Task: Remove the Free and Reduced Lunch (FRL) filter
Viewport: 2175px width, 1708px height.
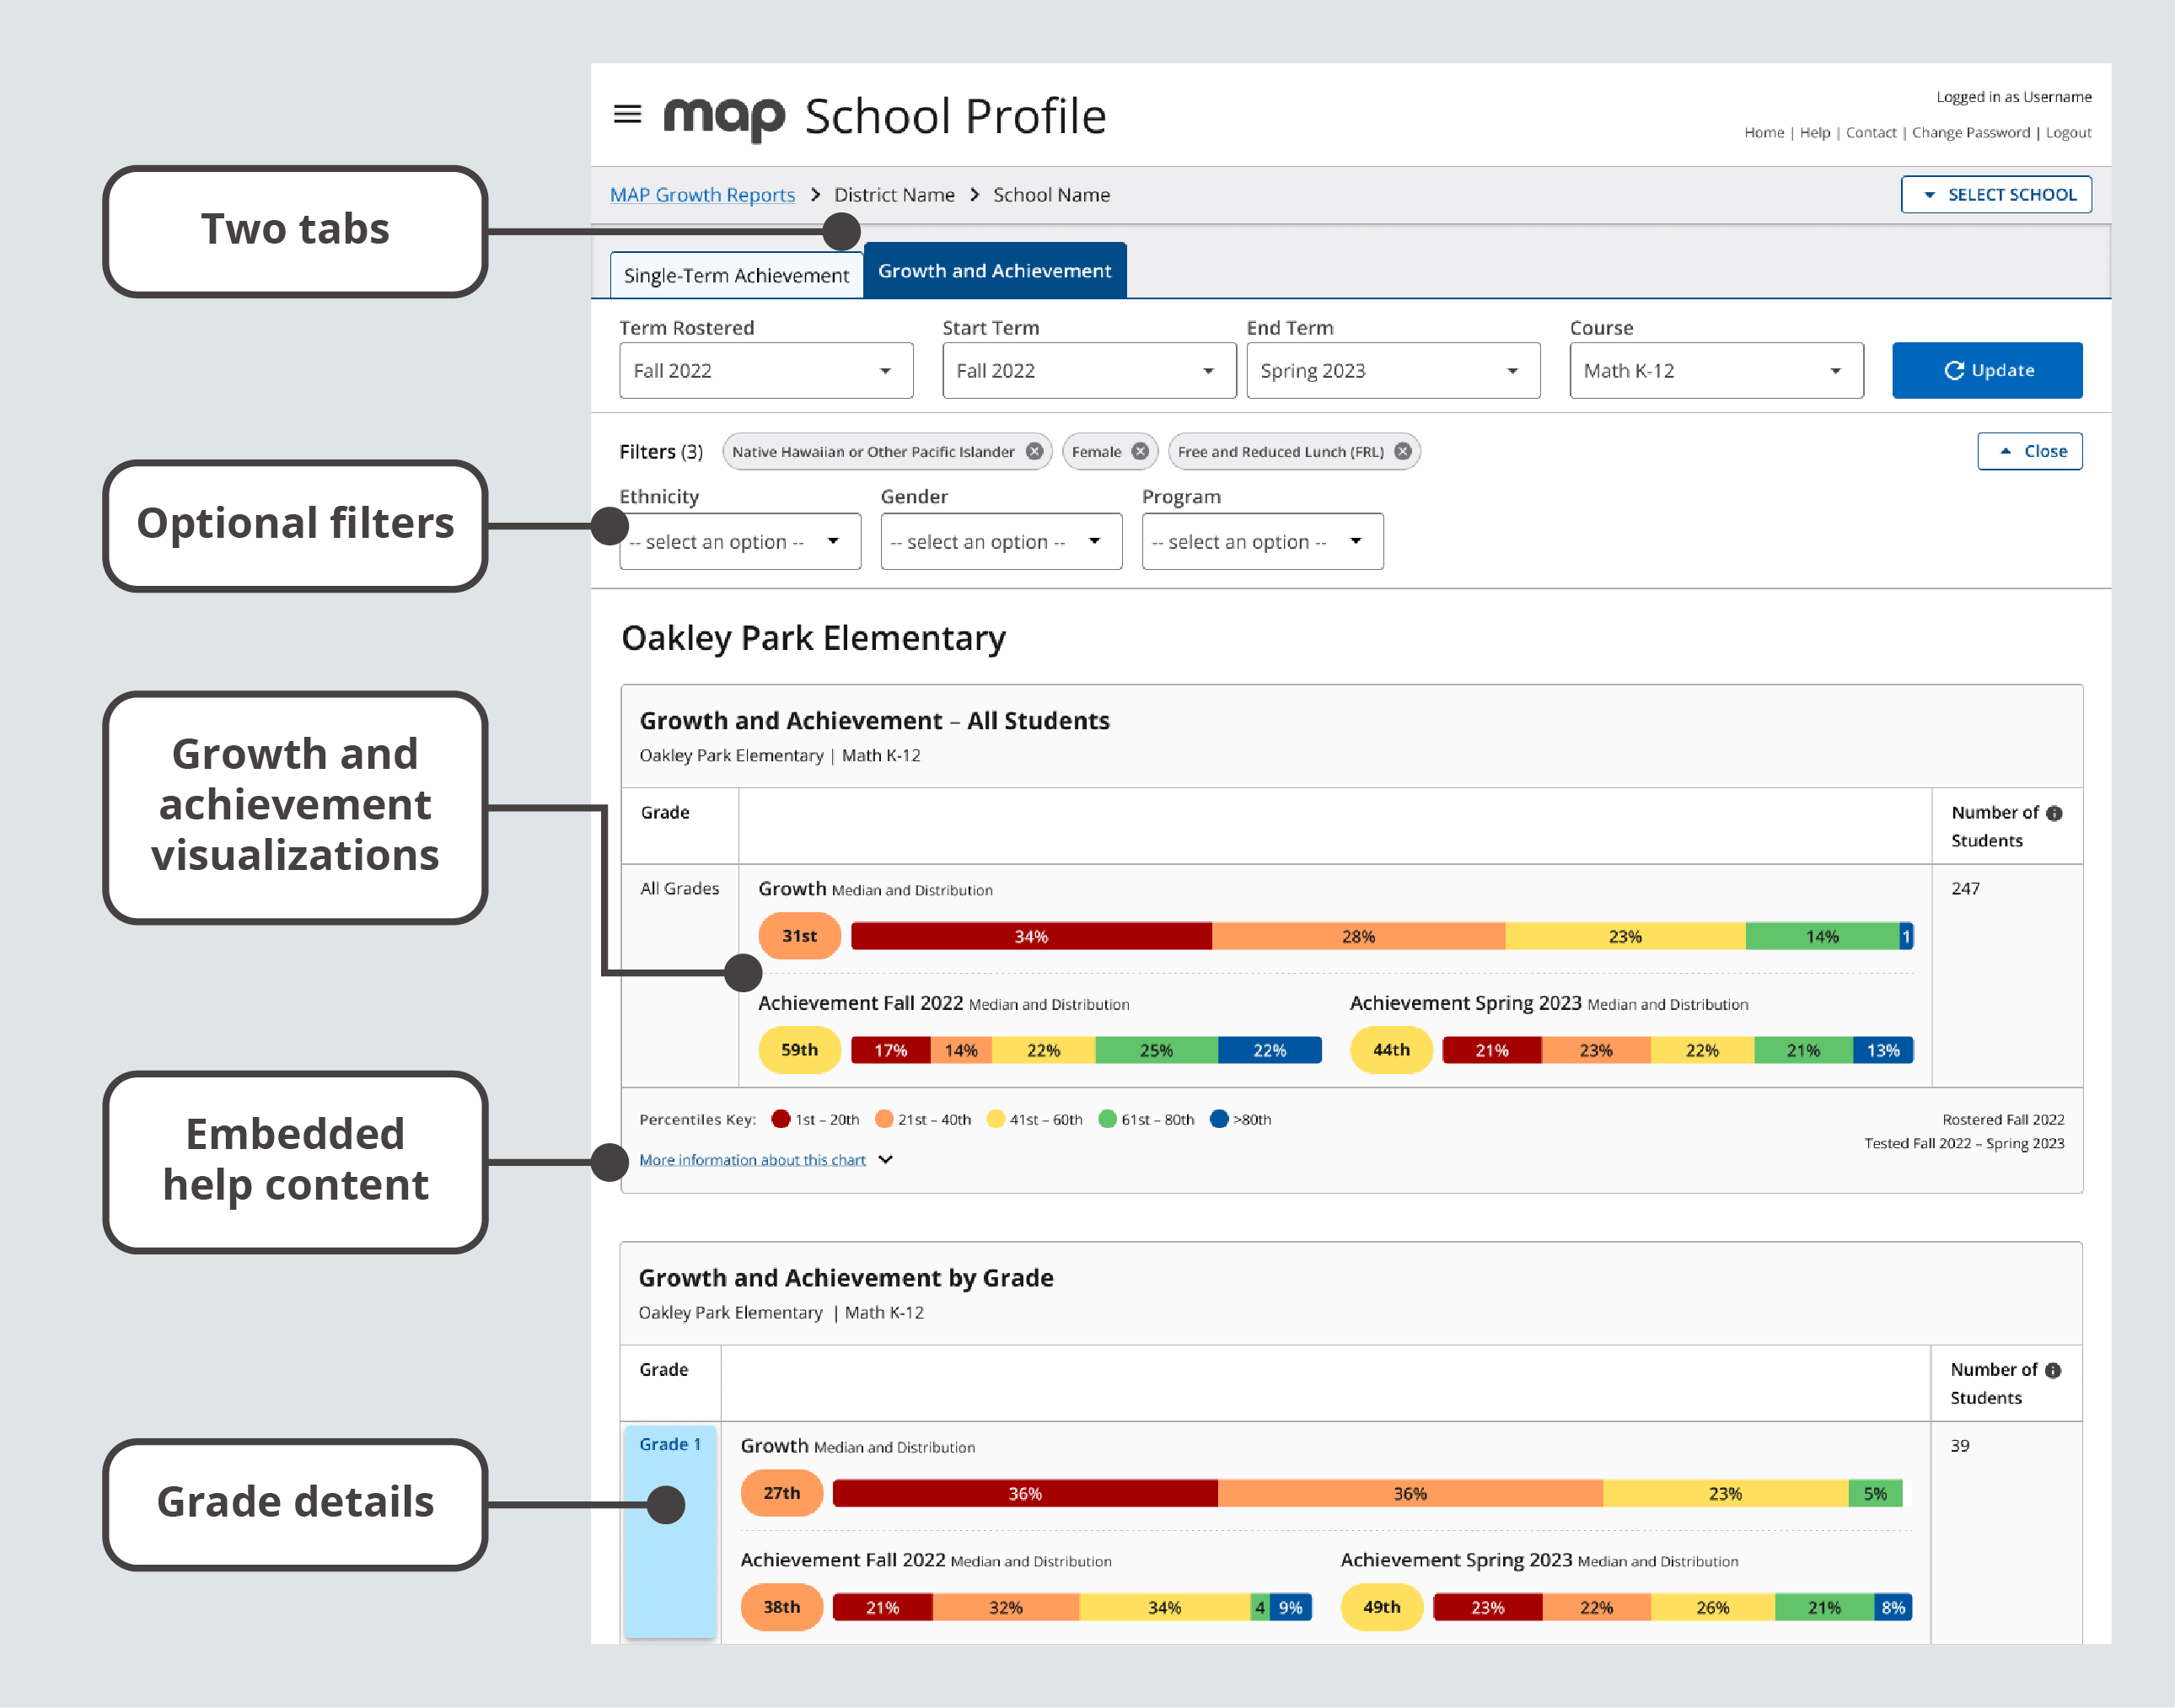Action: 1403,451
